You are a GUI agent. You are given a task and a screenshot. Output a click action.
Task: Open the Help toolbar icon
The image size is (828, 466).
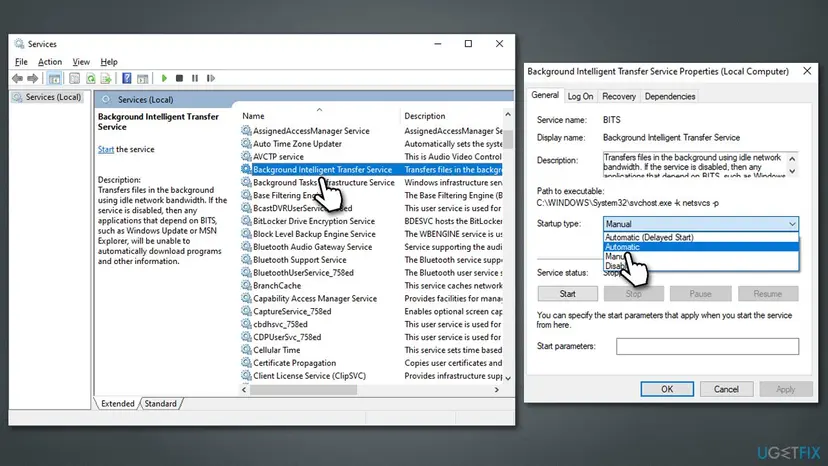pos(127,78)
